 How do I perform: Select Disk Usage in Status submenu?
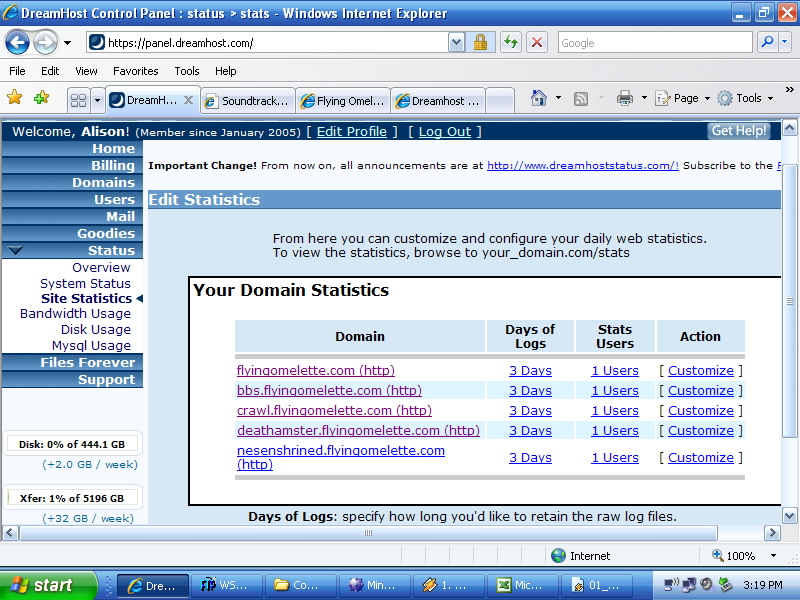click(x=95, y=330)
